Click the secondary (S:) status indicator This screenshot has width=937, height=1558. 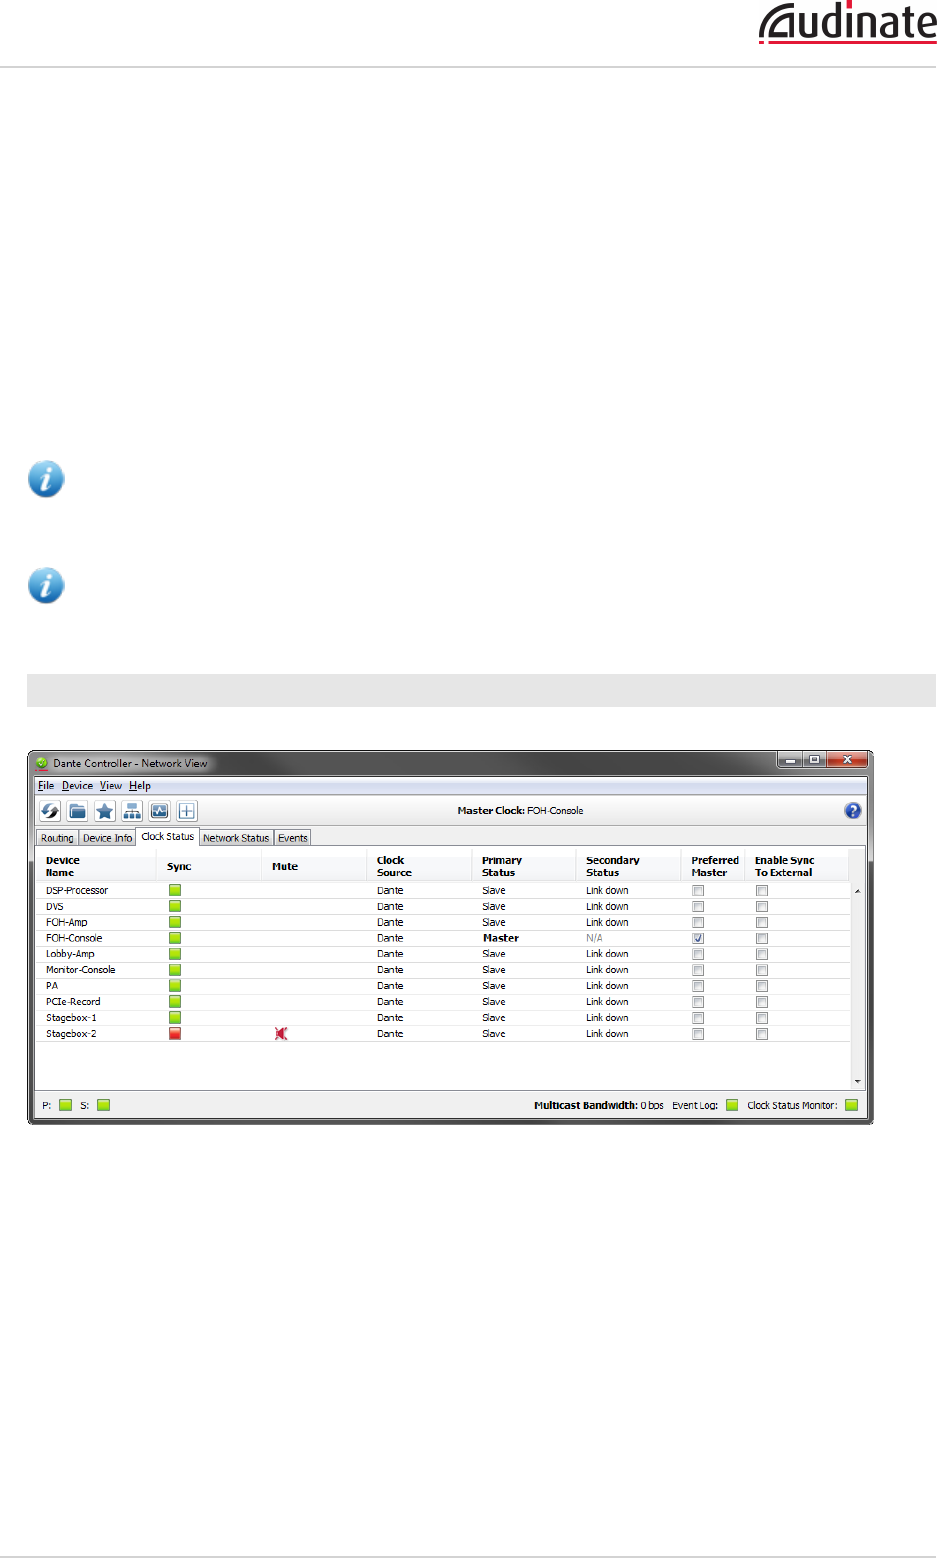tap(104, 1105)
